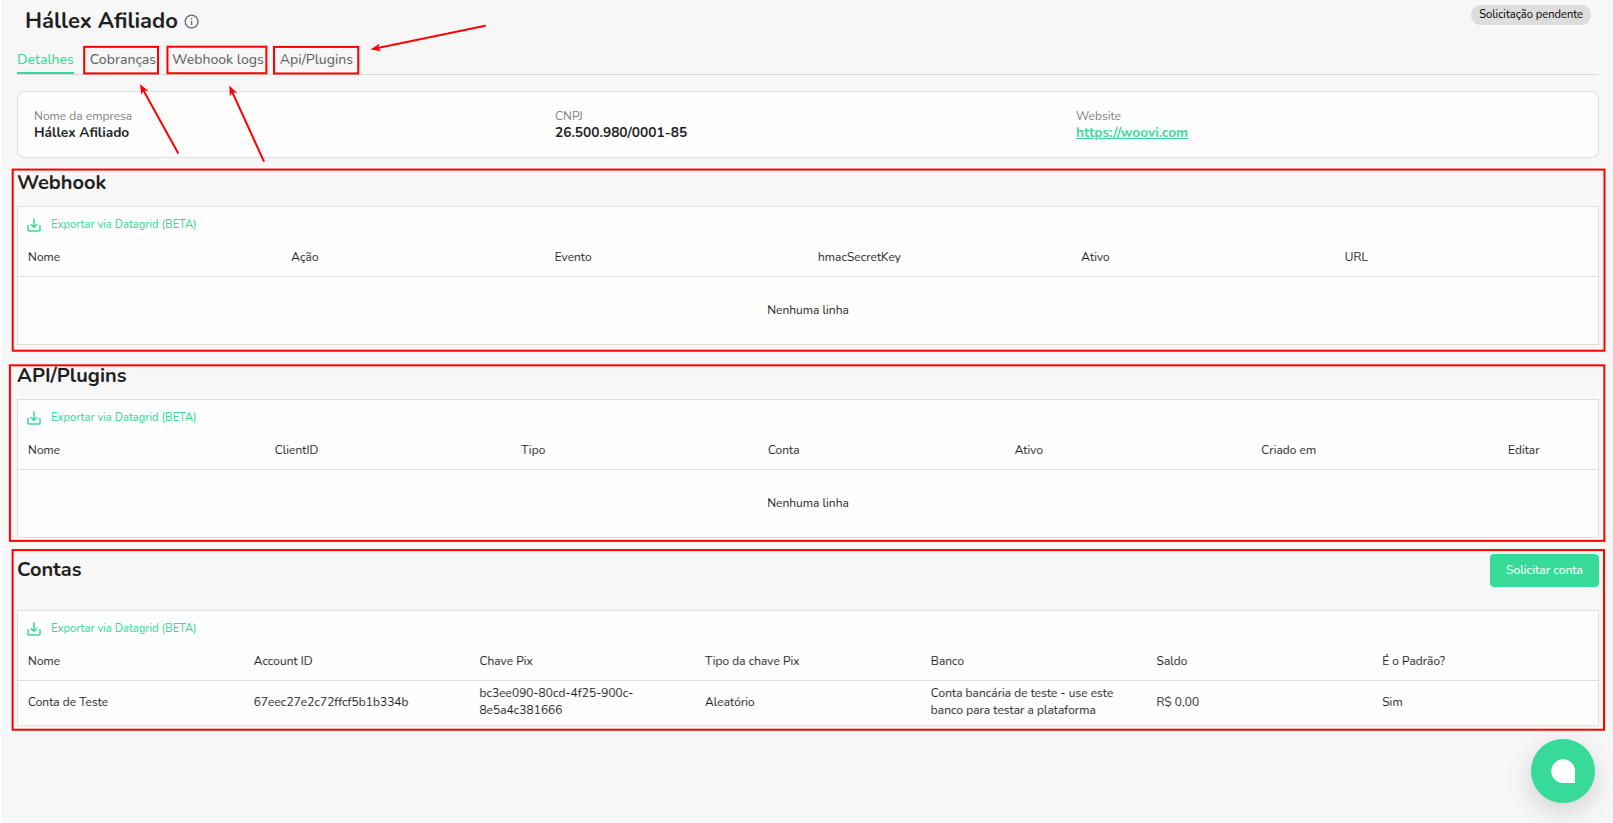Click the download icon in the Contas section
Image resolution: width=1613 pixels, height=823 pixels.
pyautogui.click(x=34, y=629)
